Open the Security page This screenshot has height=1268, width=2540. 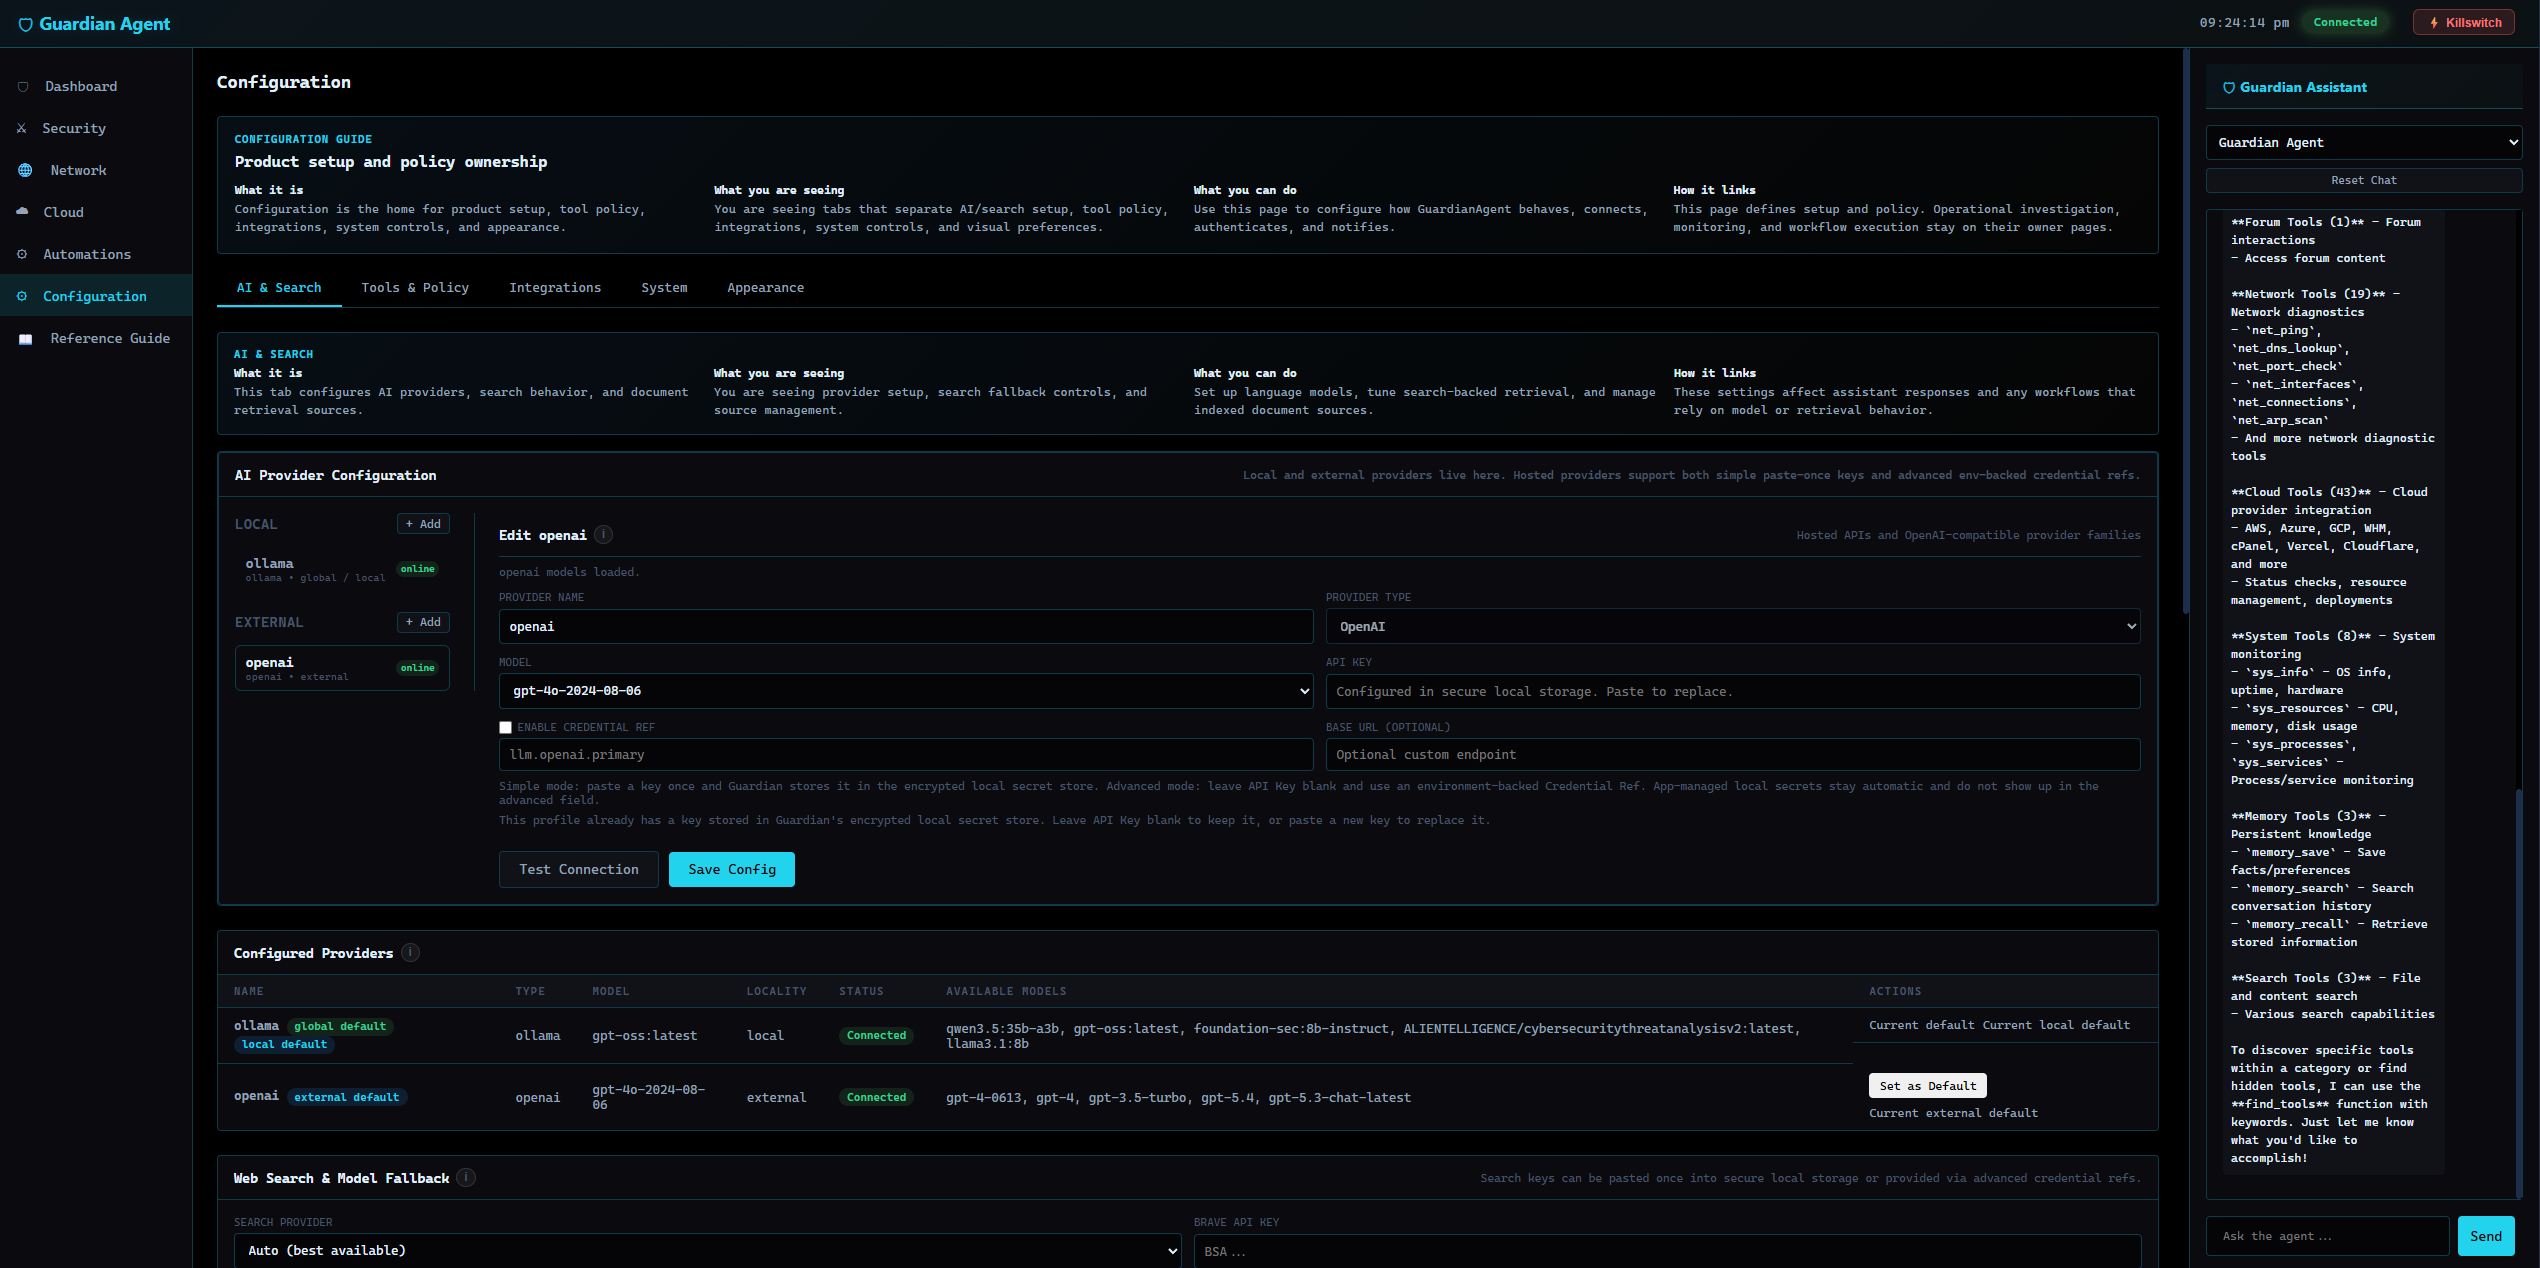[x=96, y=129]
